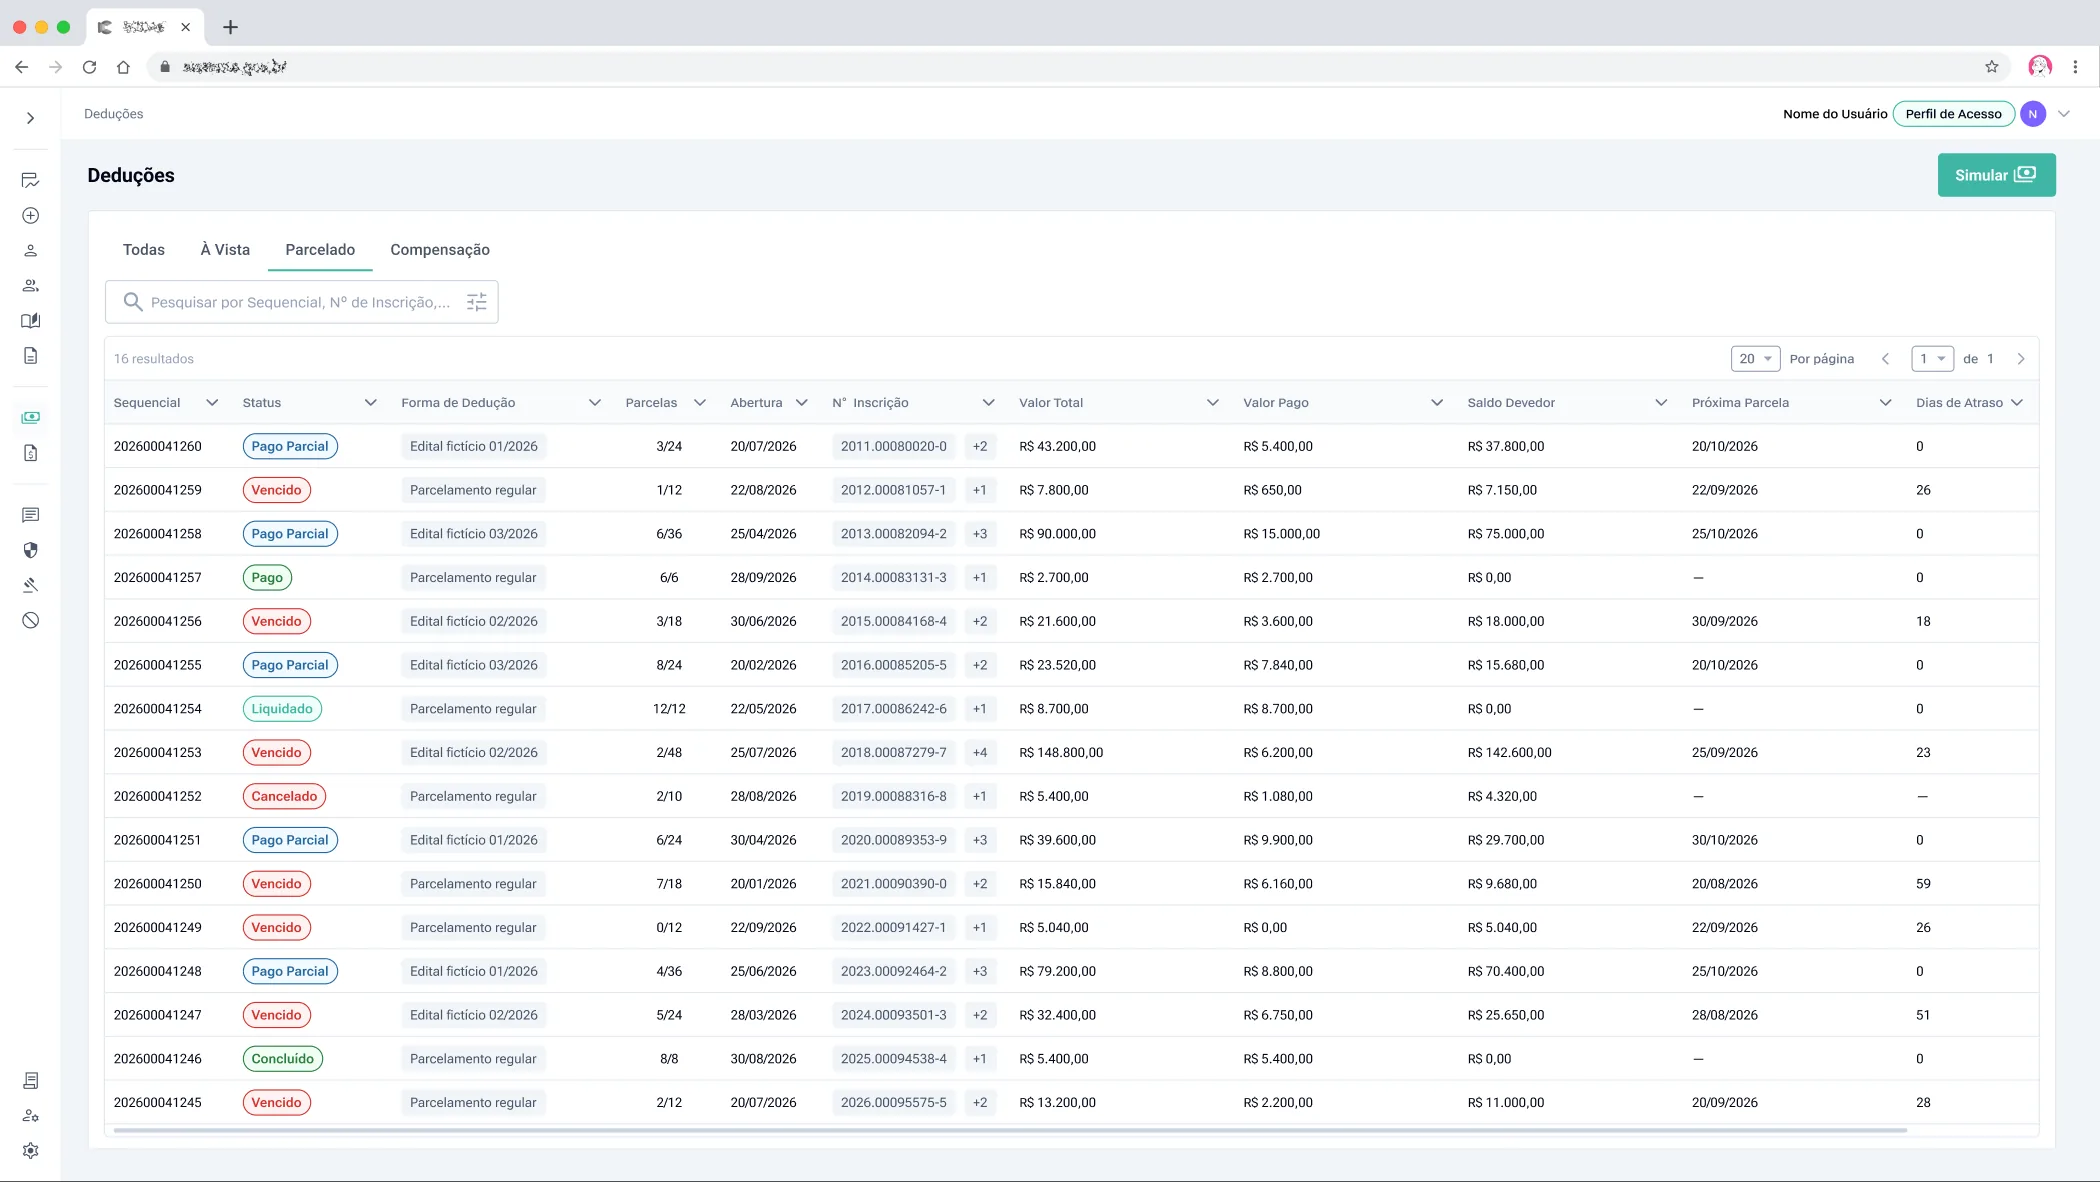The image size is (2100, 1182).
Task: Click sequencial 202600041257 in the table
Action: (x=158, y=578)
